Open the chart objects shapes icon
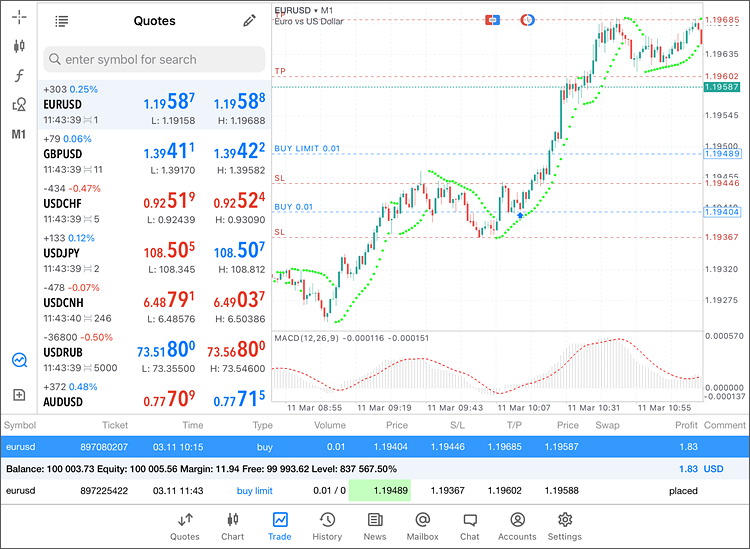Image resolution: width=750 pixels, height=549 pixels. [x=19, y=104]
